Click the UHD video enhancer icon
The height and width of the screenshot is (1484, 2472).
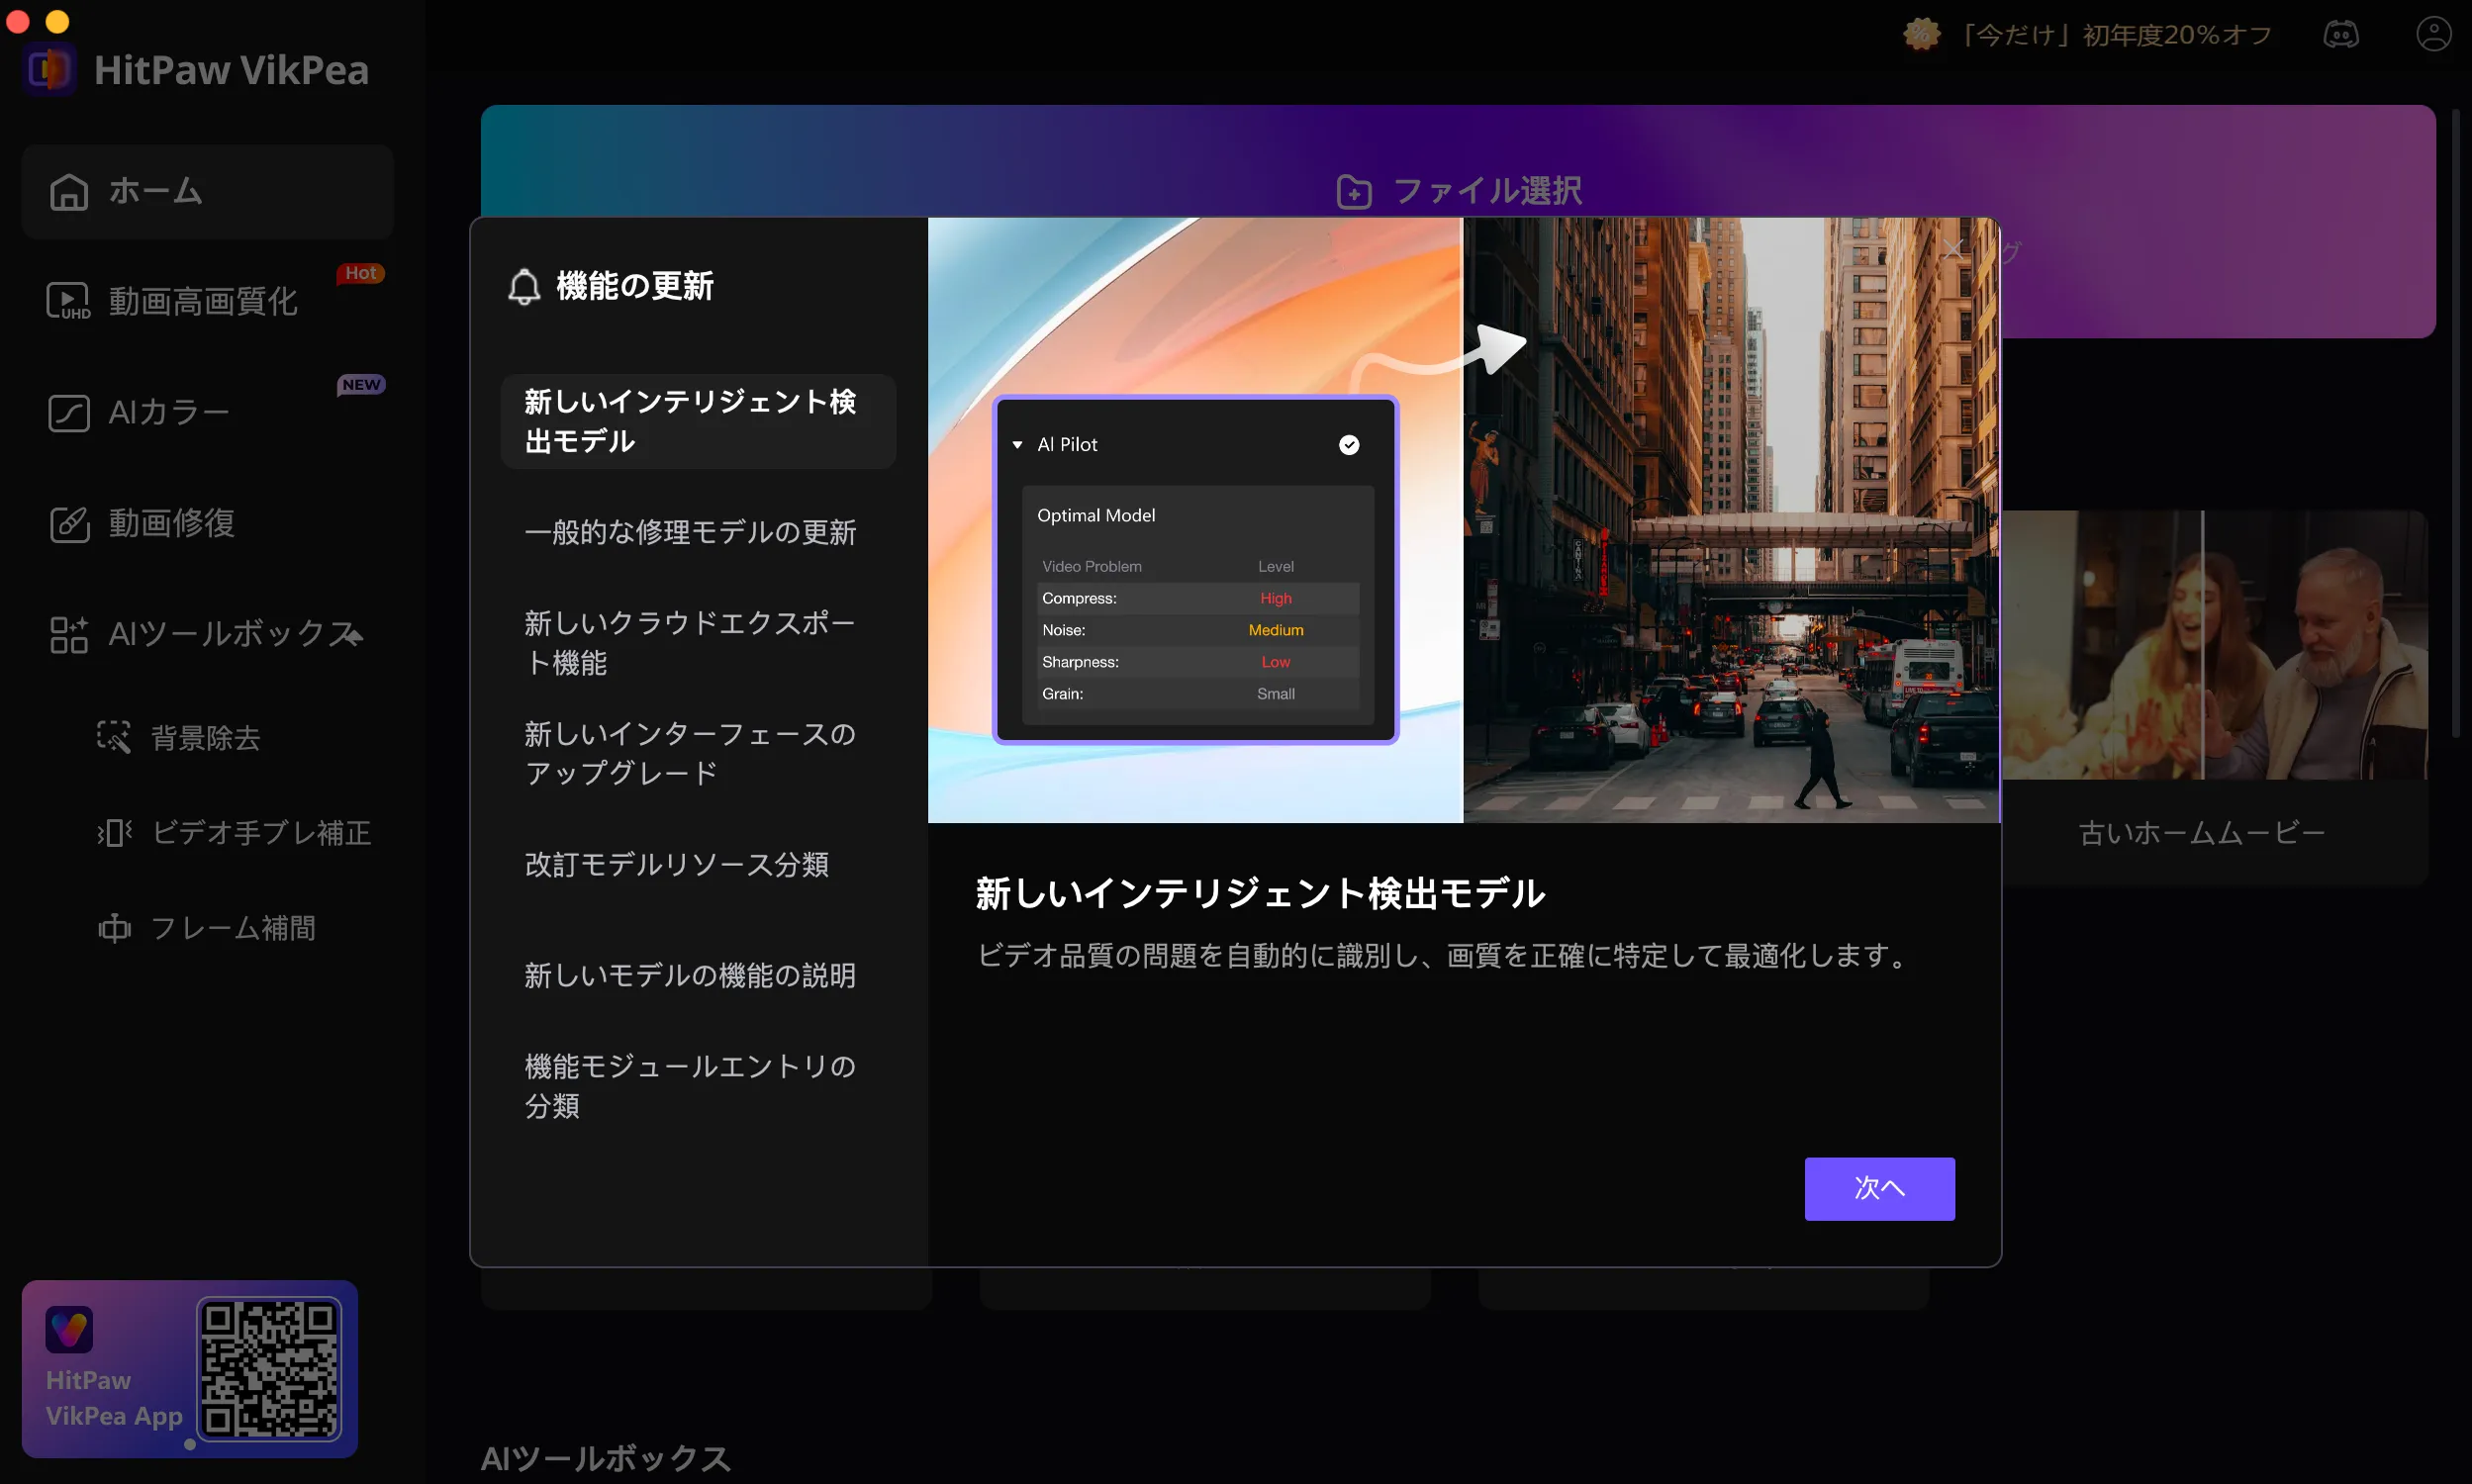[69, 302]
